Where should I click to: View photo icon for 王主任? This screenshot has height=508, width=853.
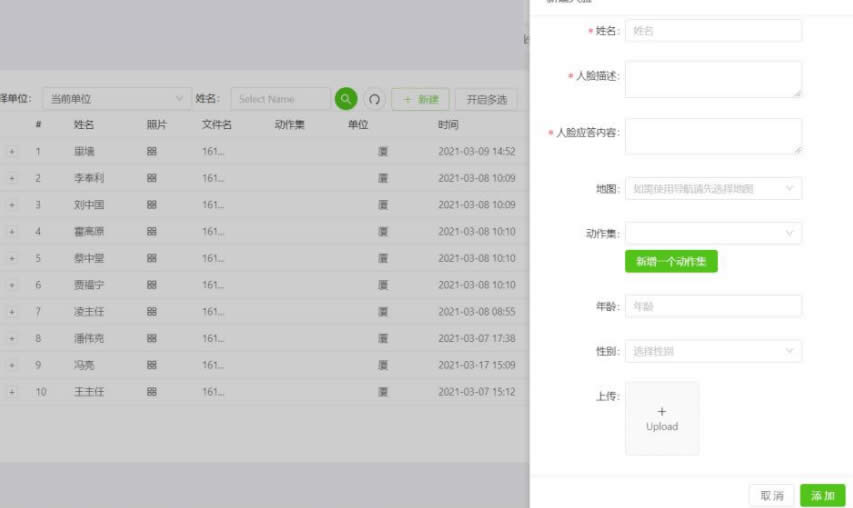pos(151,392)
